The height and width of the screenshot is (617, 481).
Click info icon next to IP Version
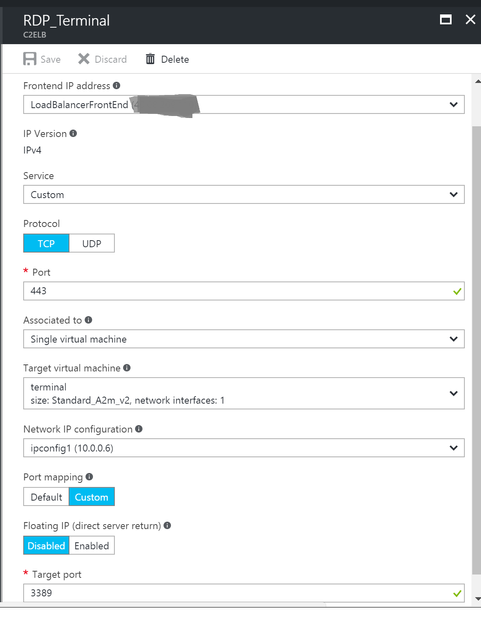coord(73,133)
